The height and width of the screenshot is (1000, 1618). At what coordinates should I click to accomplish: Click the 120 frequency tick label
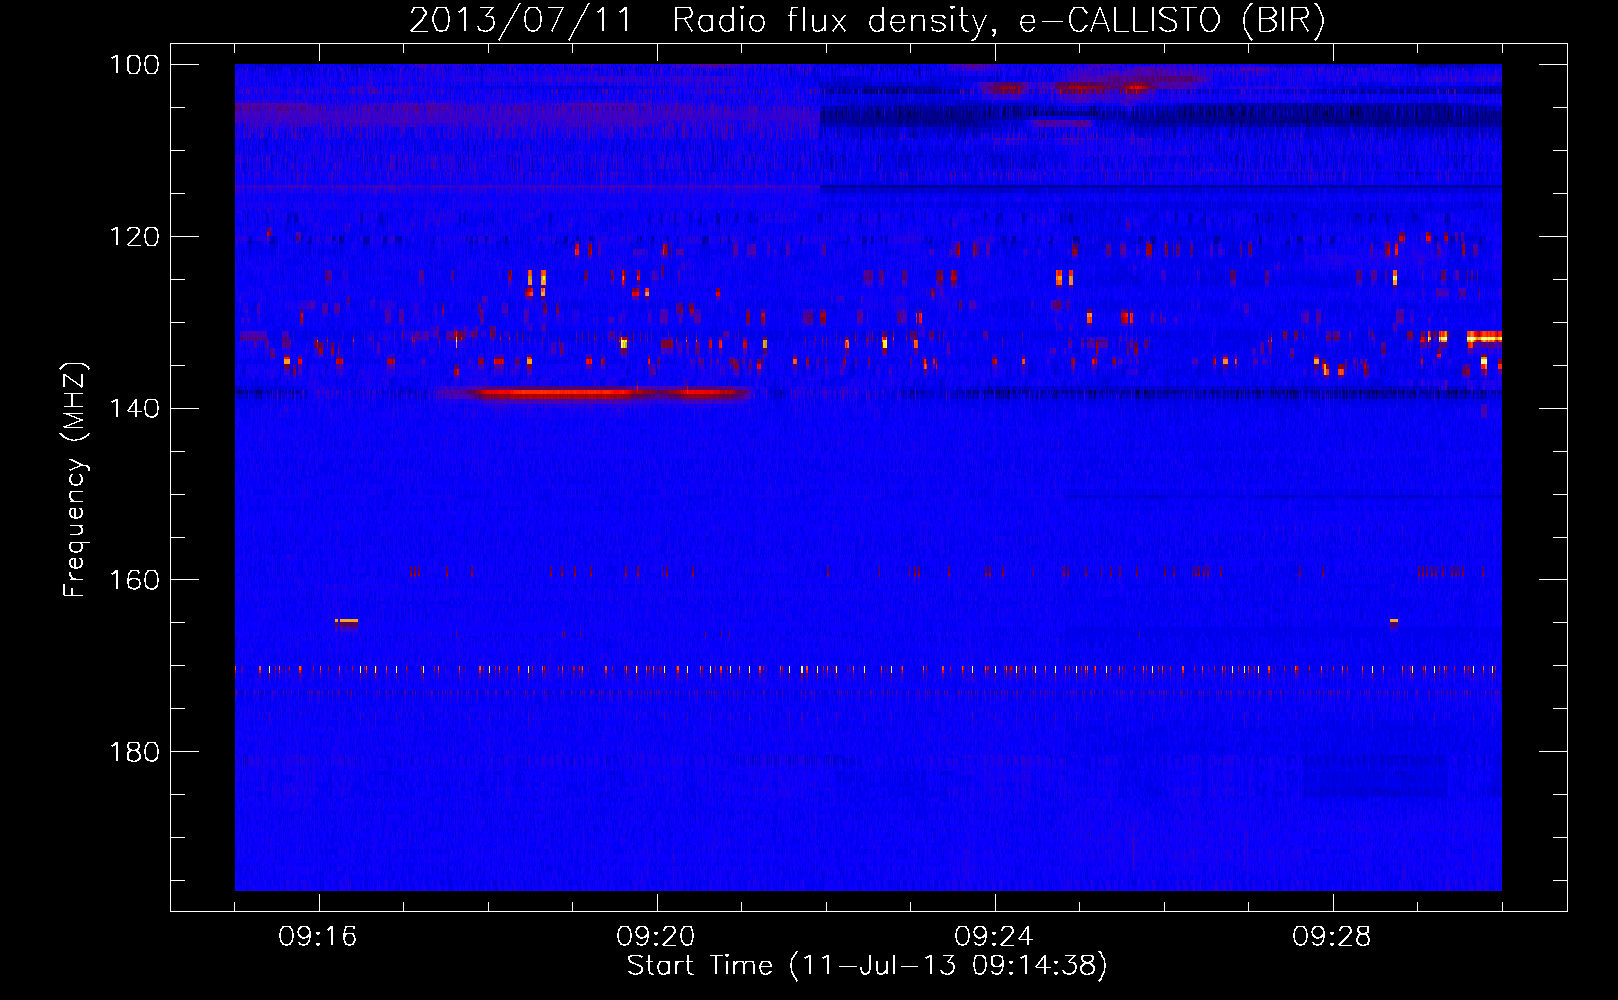coord(135,237)
